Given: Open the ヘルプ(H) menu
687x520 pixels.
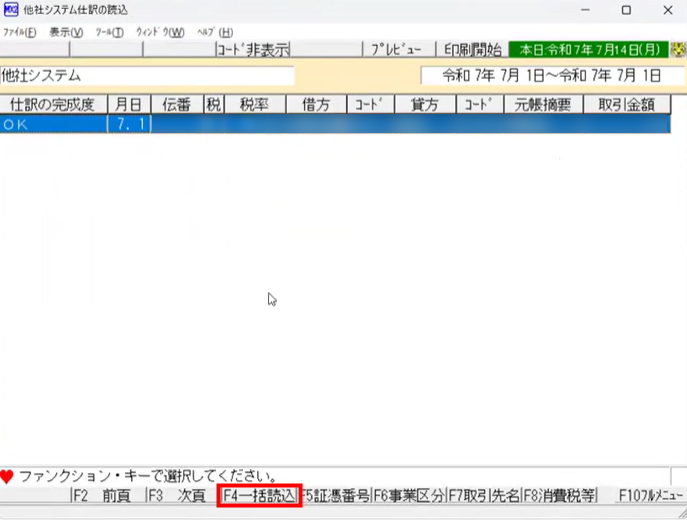Looking at the screenshot, I should point(212,32).
